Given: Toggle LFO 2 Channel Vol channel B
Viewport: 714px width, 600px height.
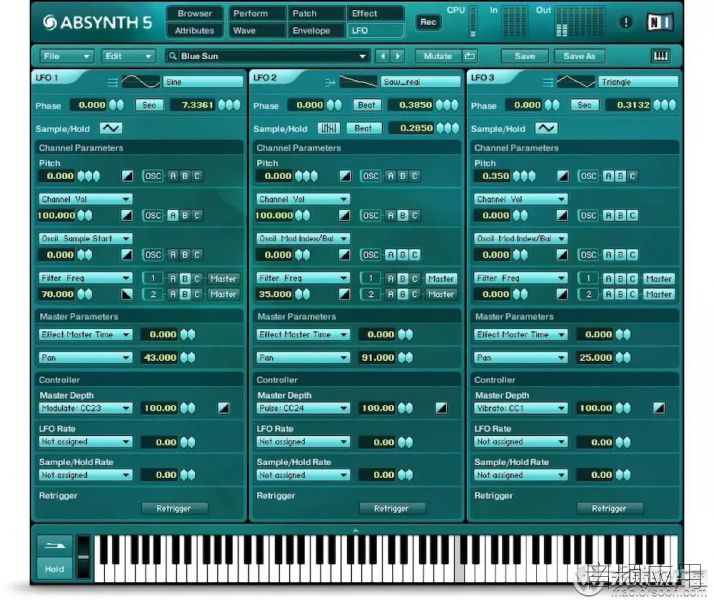Looking at the screenshot, I should (403, 215).
